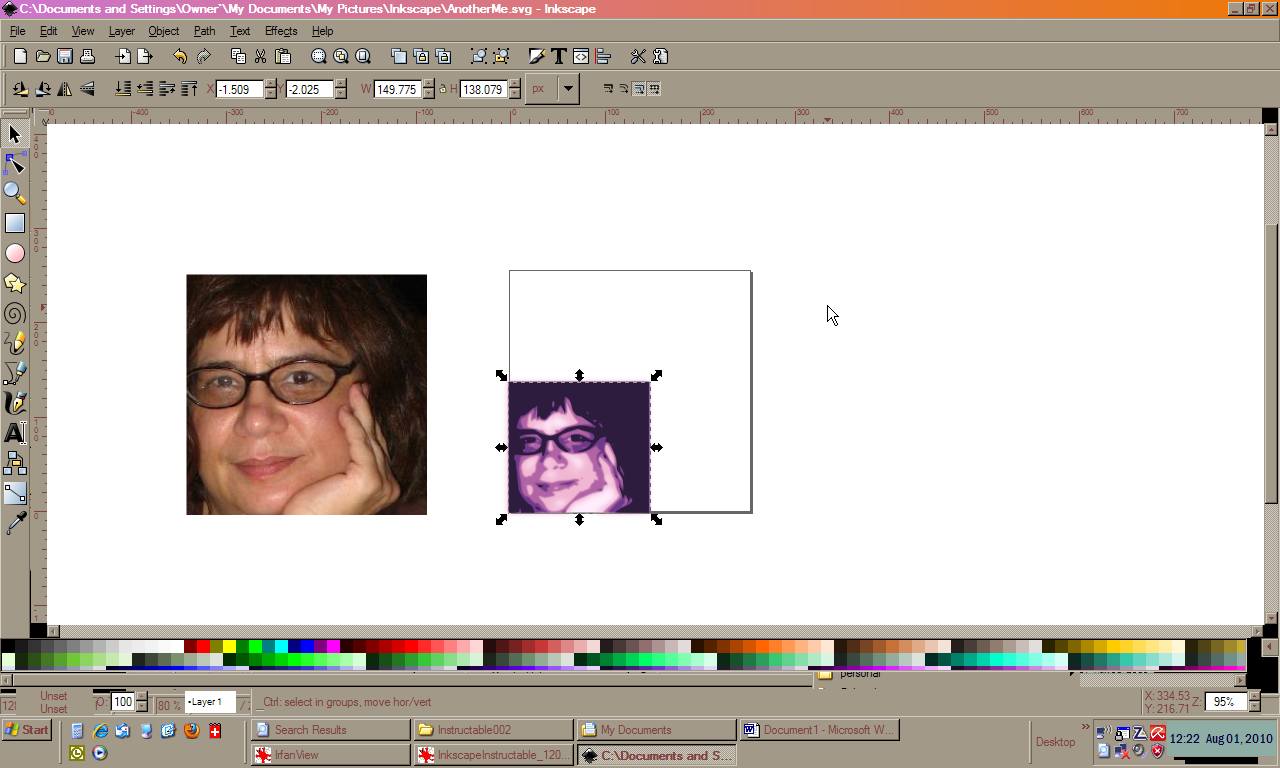Increase the W width spinner

coord(429,84)
